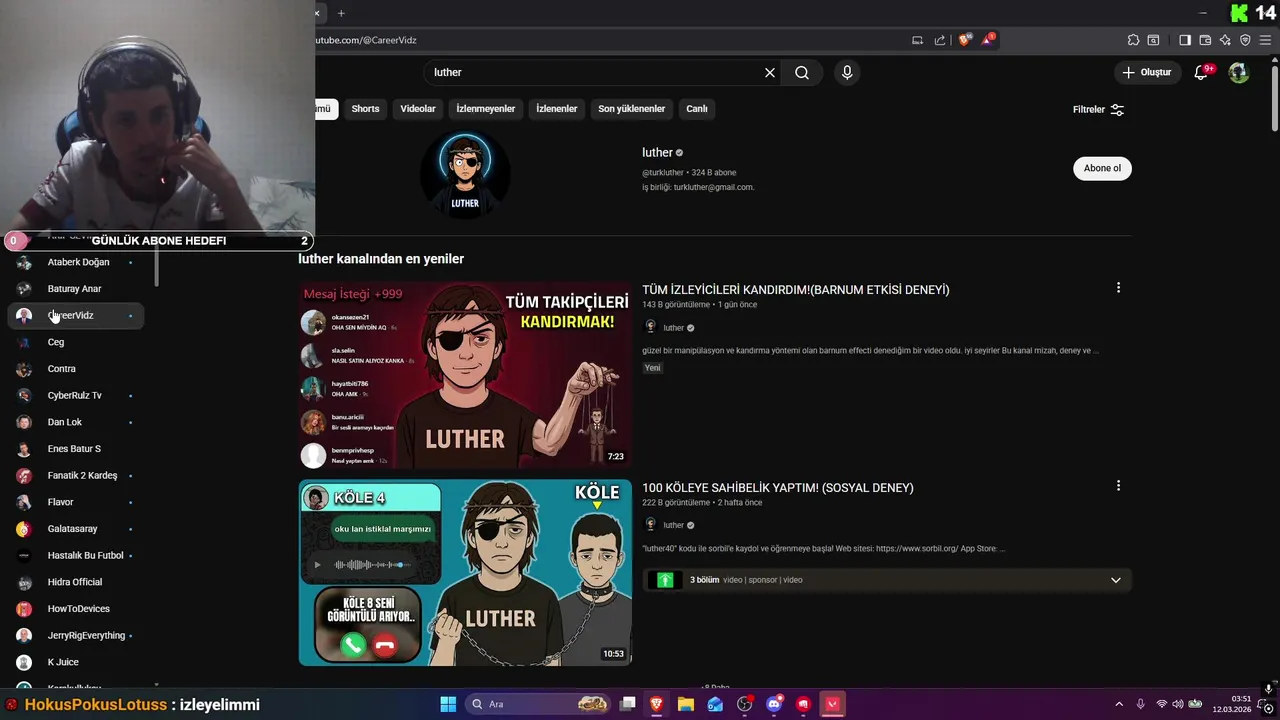
Task: Select the Shorts filter chip
Action: coord(365,109)
